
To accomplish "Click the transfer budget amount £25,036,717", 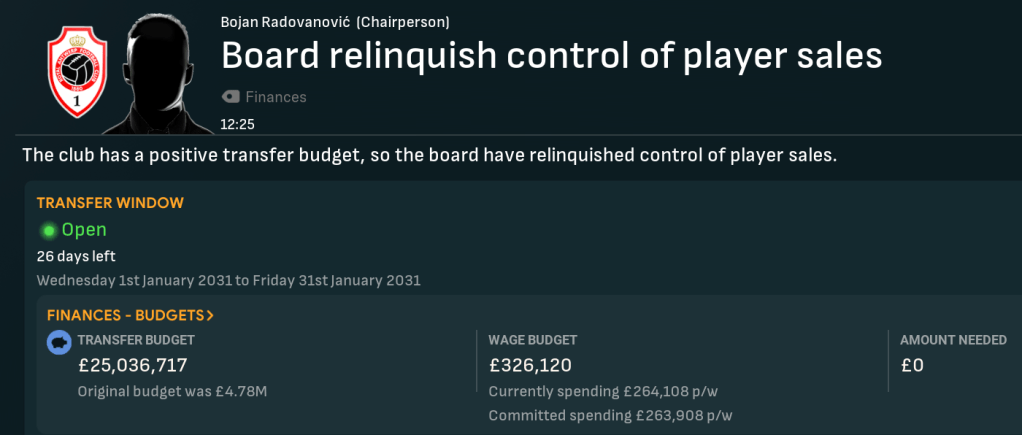I will (x=132, y=365).
